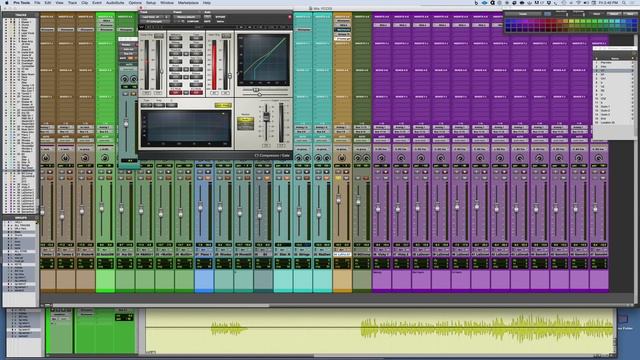640x360 pixels.
Task: Open the Window menu
Action: click(167, 2)
